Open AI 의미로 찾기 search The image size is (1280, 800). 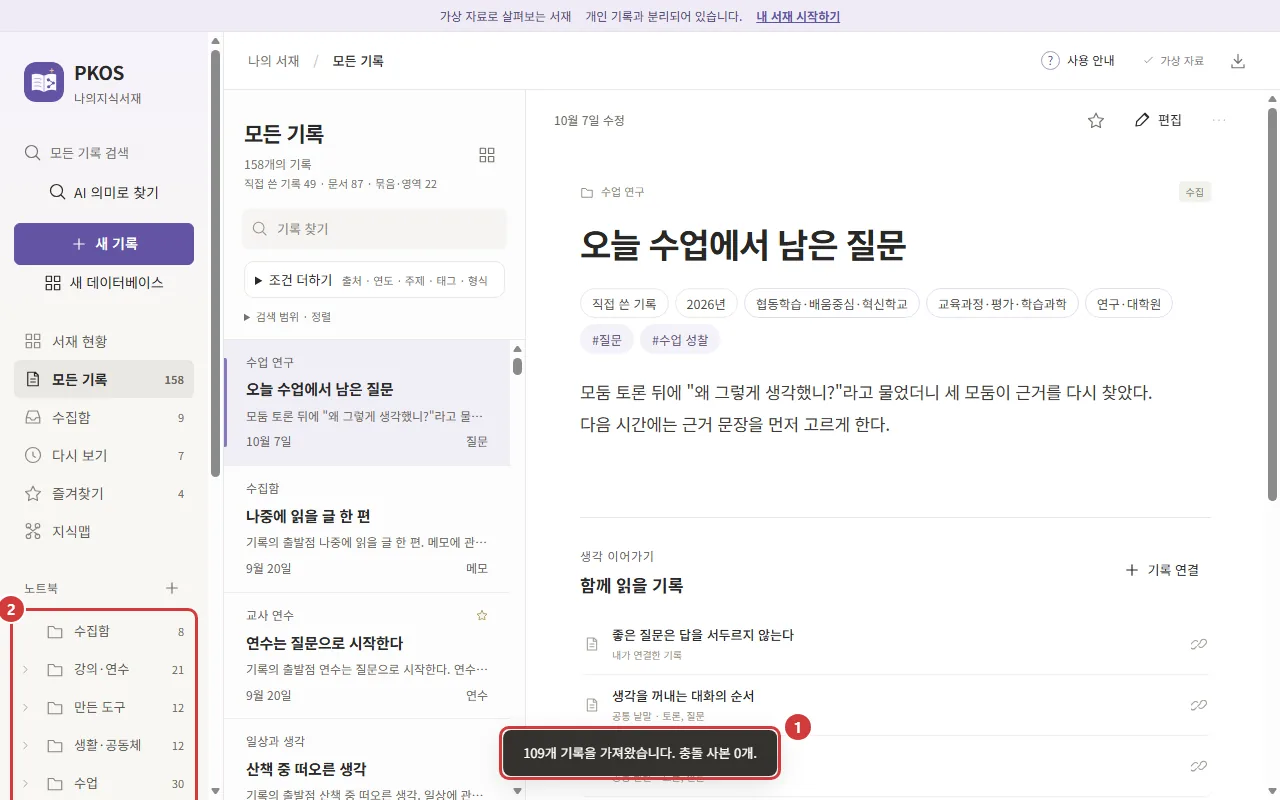104,192
